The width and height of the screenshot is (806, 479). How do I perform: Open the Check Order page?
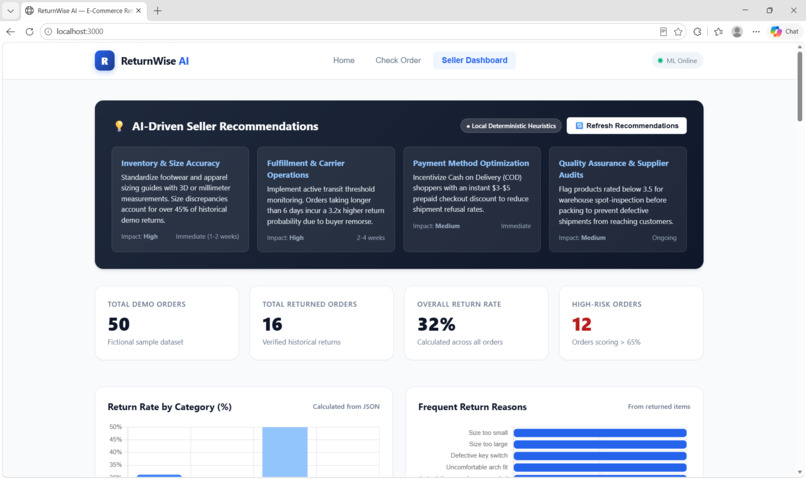pyautogui.click(x=398, y=60)
